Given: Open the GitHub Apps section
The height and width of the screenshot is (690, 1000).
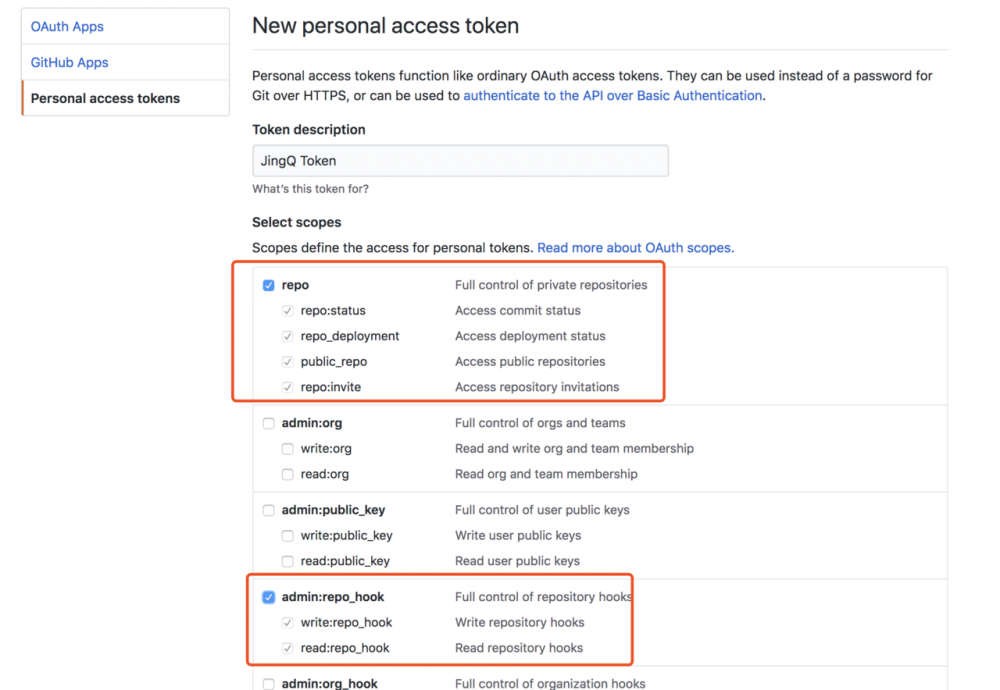Looking at the screenshot, I should (68, 62).
